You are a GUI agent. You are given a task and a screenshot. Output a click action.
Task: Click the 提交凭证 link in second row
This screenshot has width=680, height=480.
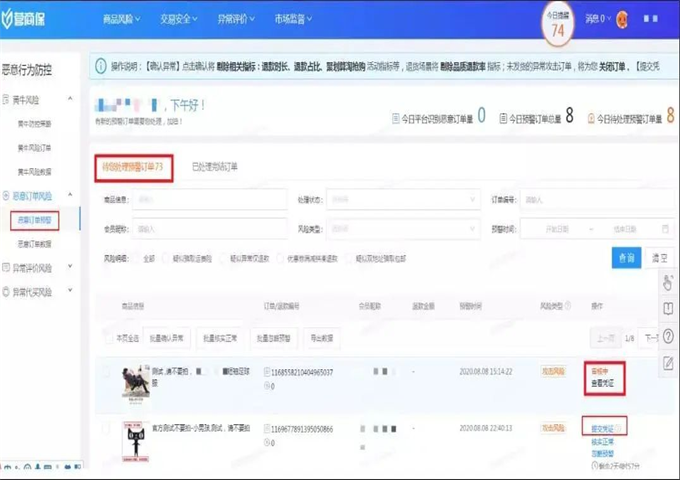pyautogui.click(x=602, y=429)
